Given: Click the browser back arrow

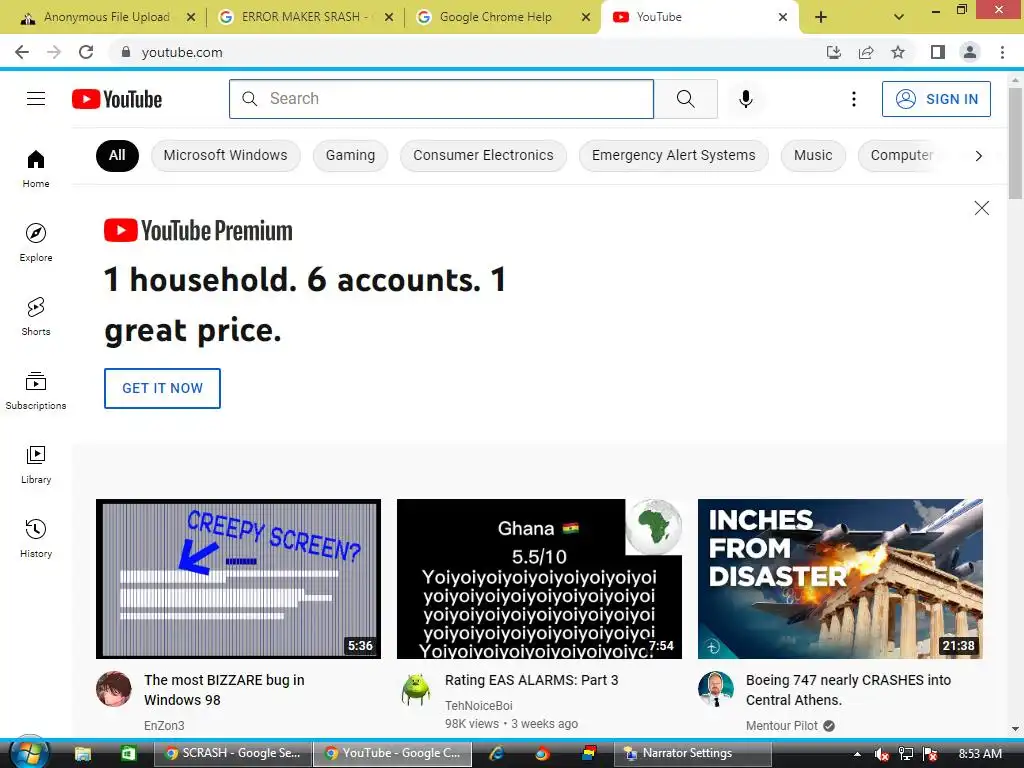Looking at the screenshot, I should pos(22,52).
